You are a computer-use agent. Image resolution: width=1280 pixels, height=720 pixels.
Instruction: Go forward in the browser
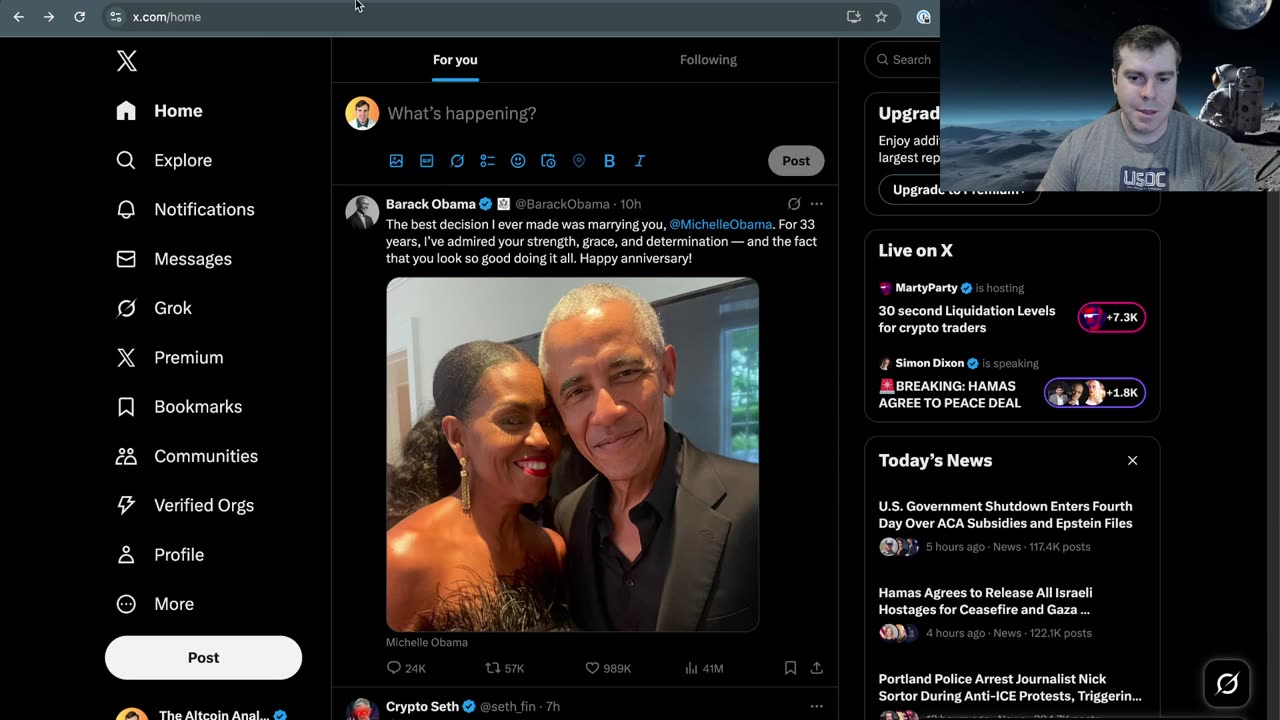tap(49, 17)
